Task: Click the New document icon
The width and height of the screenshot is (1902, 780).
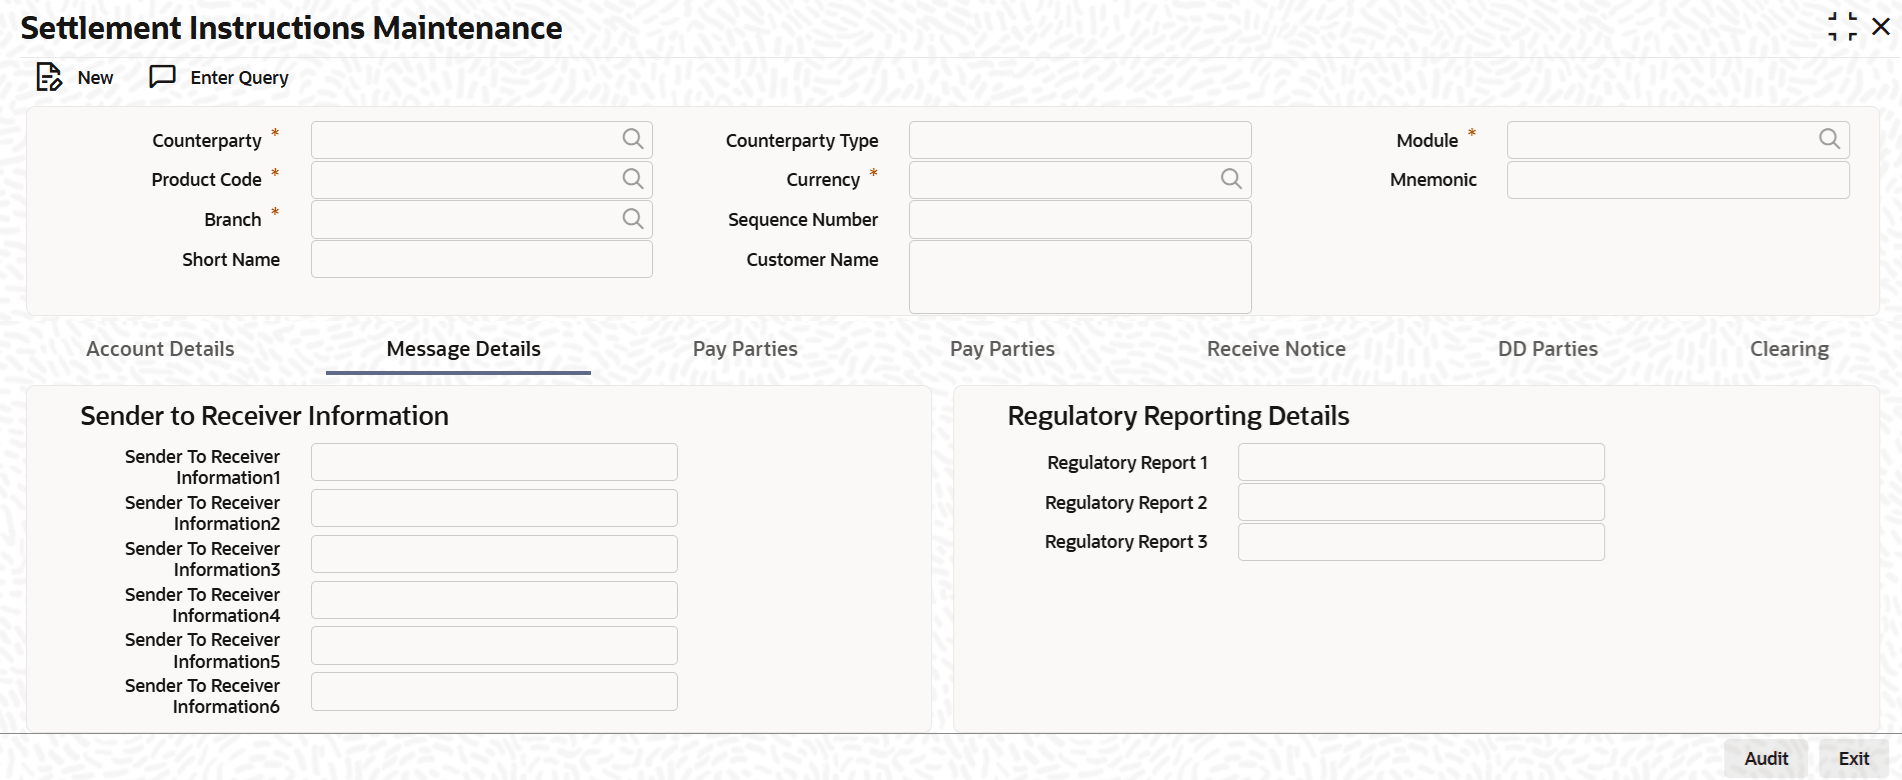Action: [49, 77]
